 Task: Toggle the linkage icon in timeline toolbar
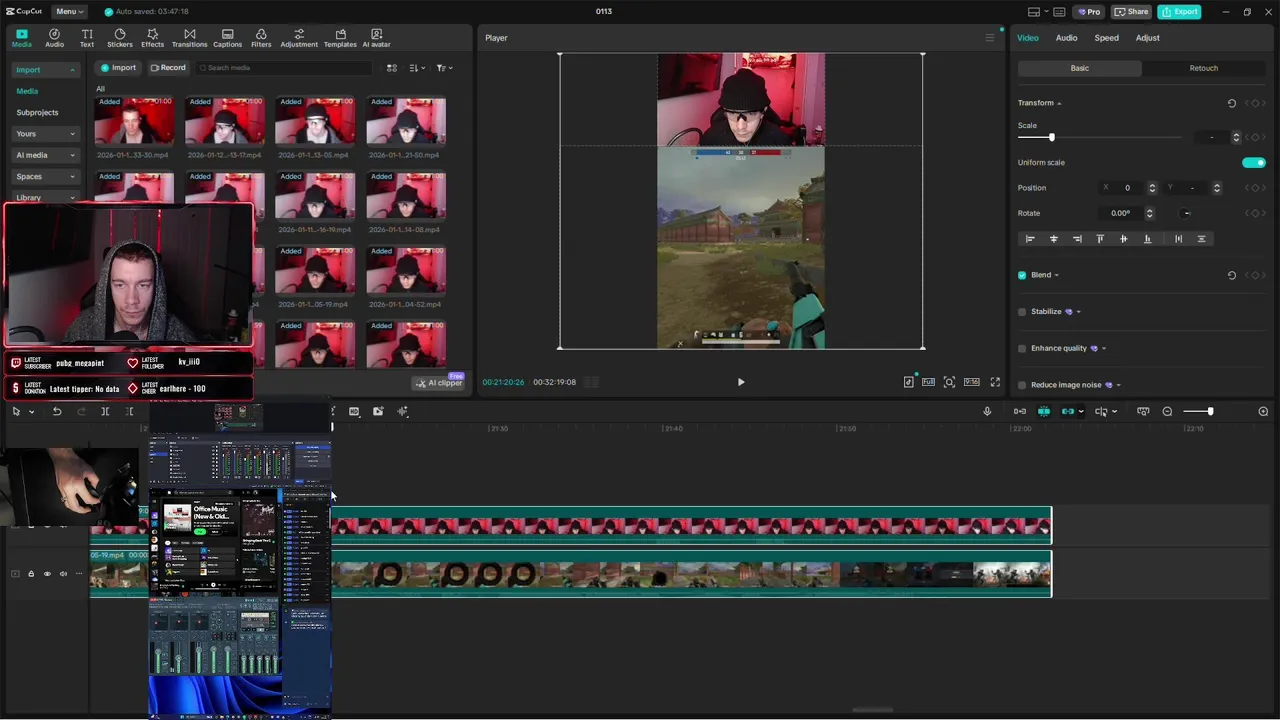point(1068,411)
